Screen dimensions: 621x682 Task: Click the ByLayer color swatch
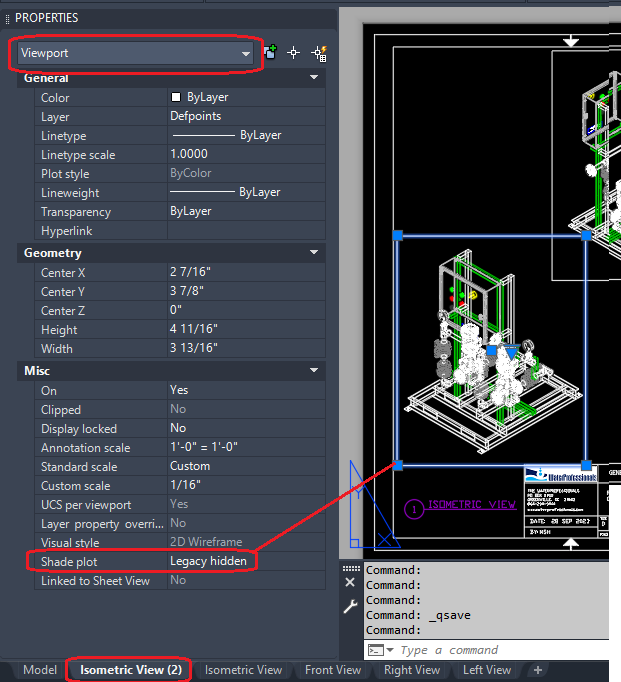click(176, 97)
